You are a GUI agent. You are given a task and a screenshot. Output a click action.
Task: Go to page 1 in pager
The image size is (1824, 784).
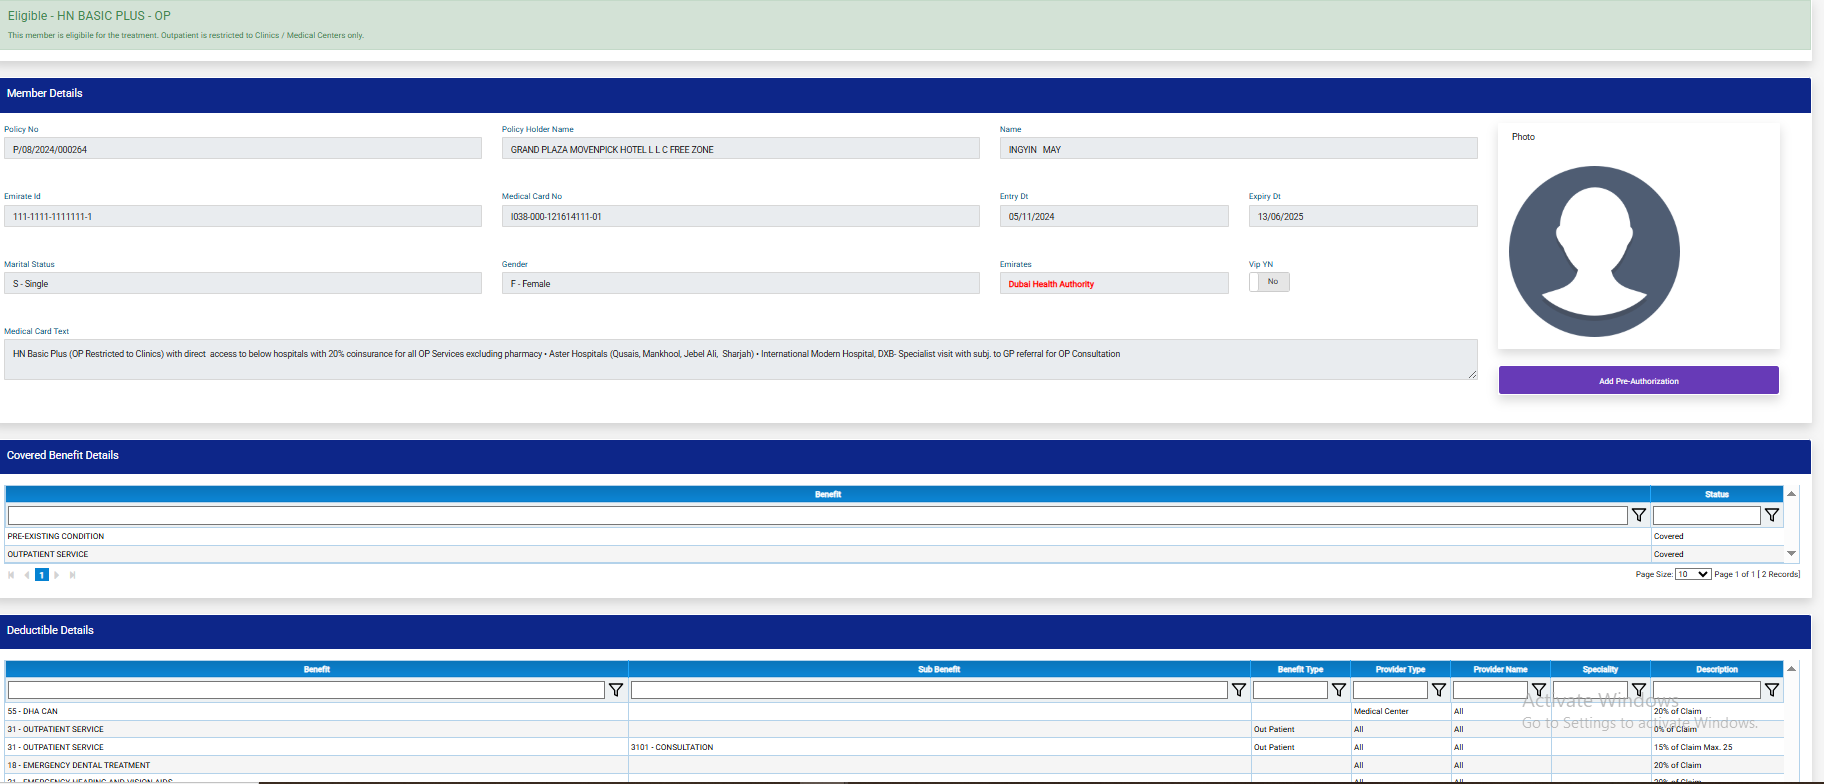pos(42,575)
